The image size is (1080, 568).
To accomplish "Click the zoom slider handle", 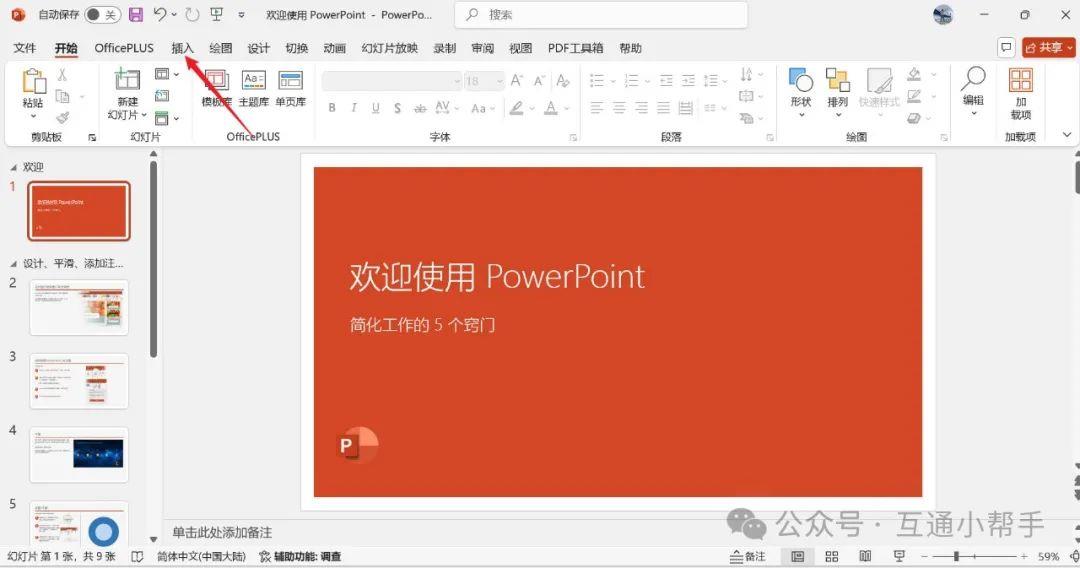I will click(x=956, y=556).
